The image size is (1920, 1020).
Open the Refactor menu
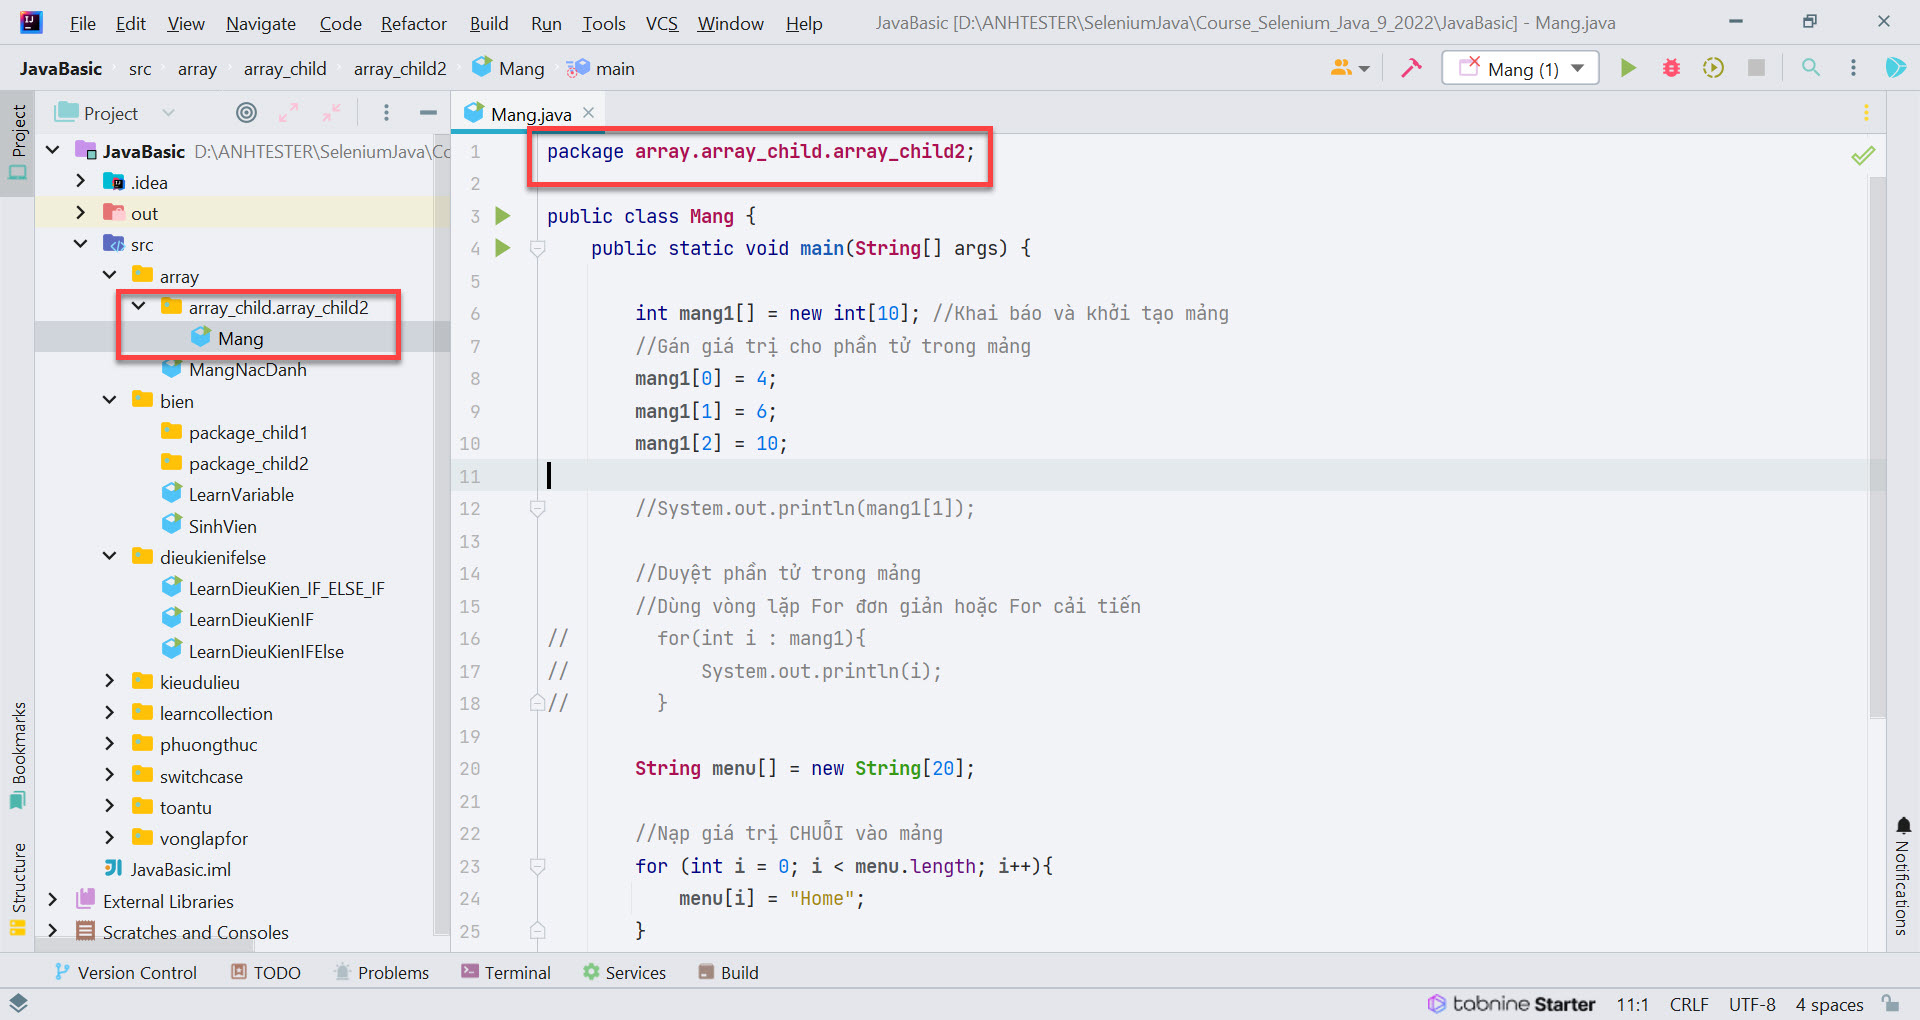pyautogui.click(x=414, y=23)
